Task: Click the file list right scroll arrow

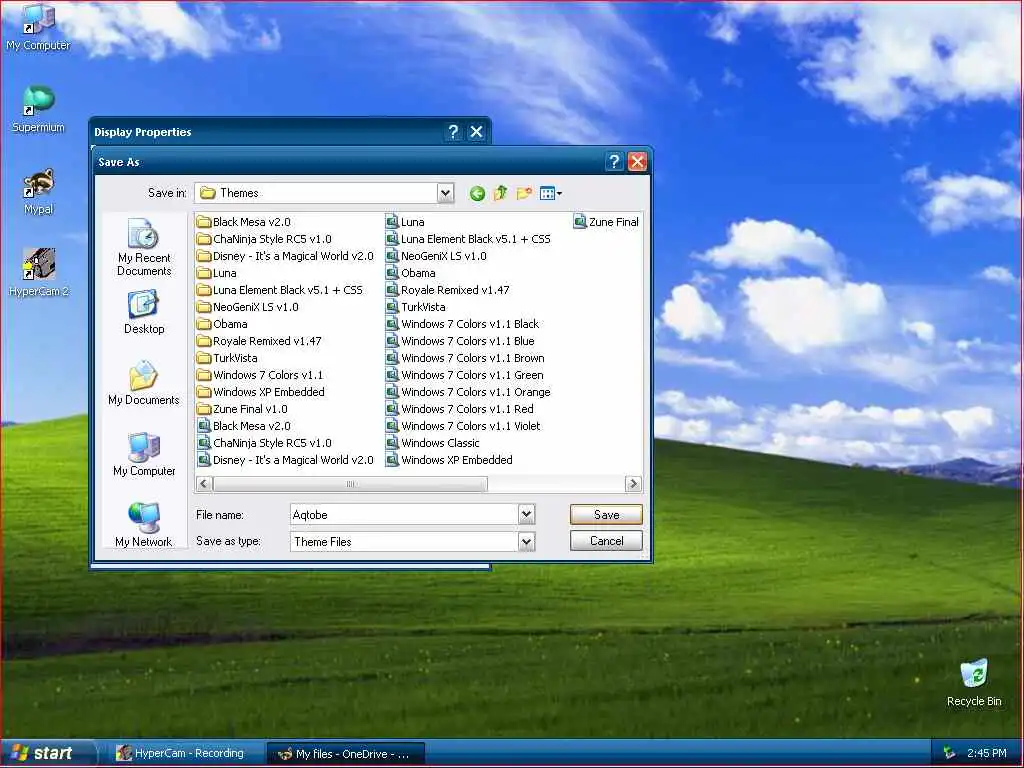Action: pyautogui.click(x=633, y=484)
